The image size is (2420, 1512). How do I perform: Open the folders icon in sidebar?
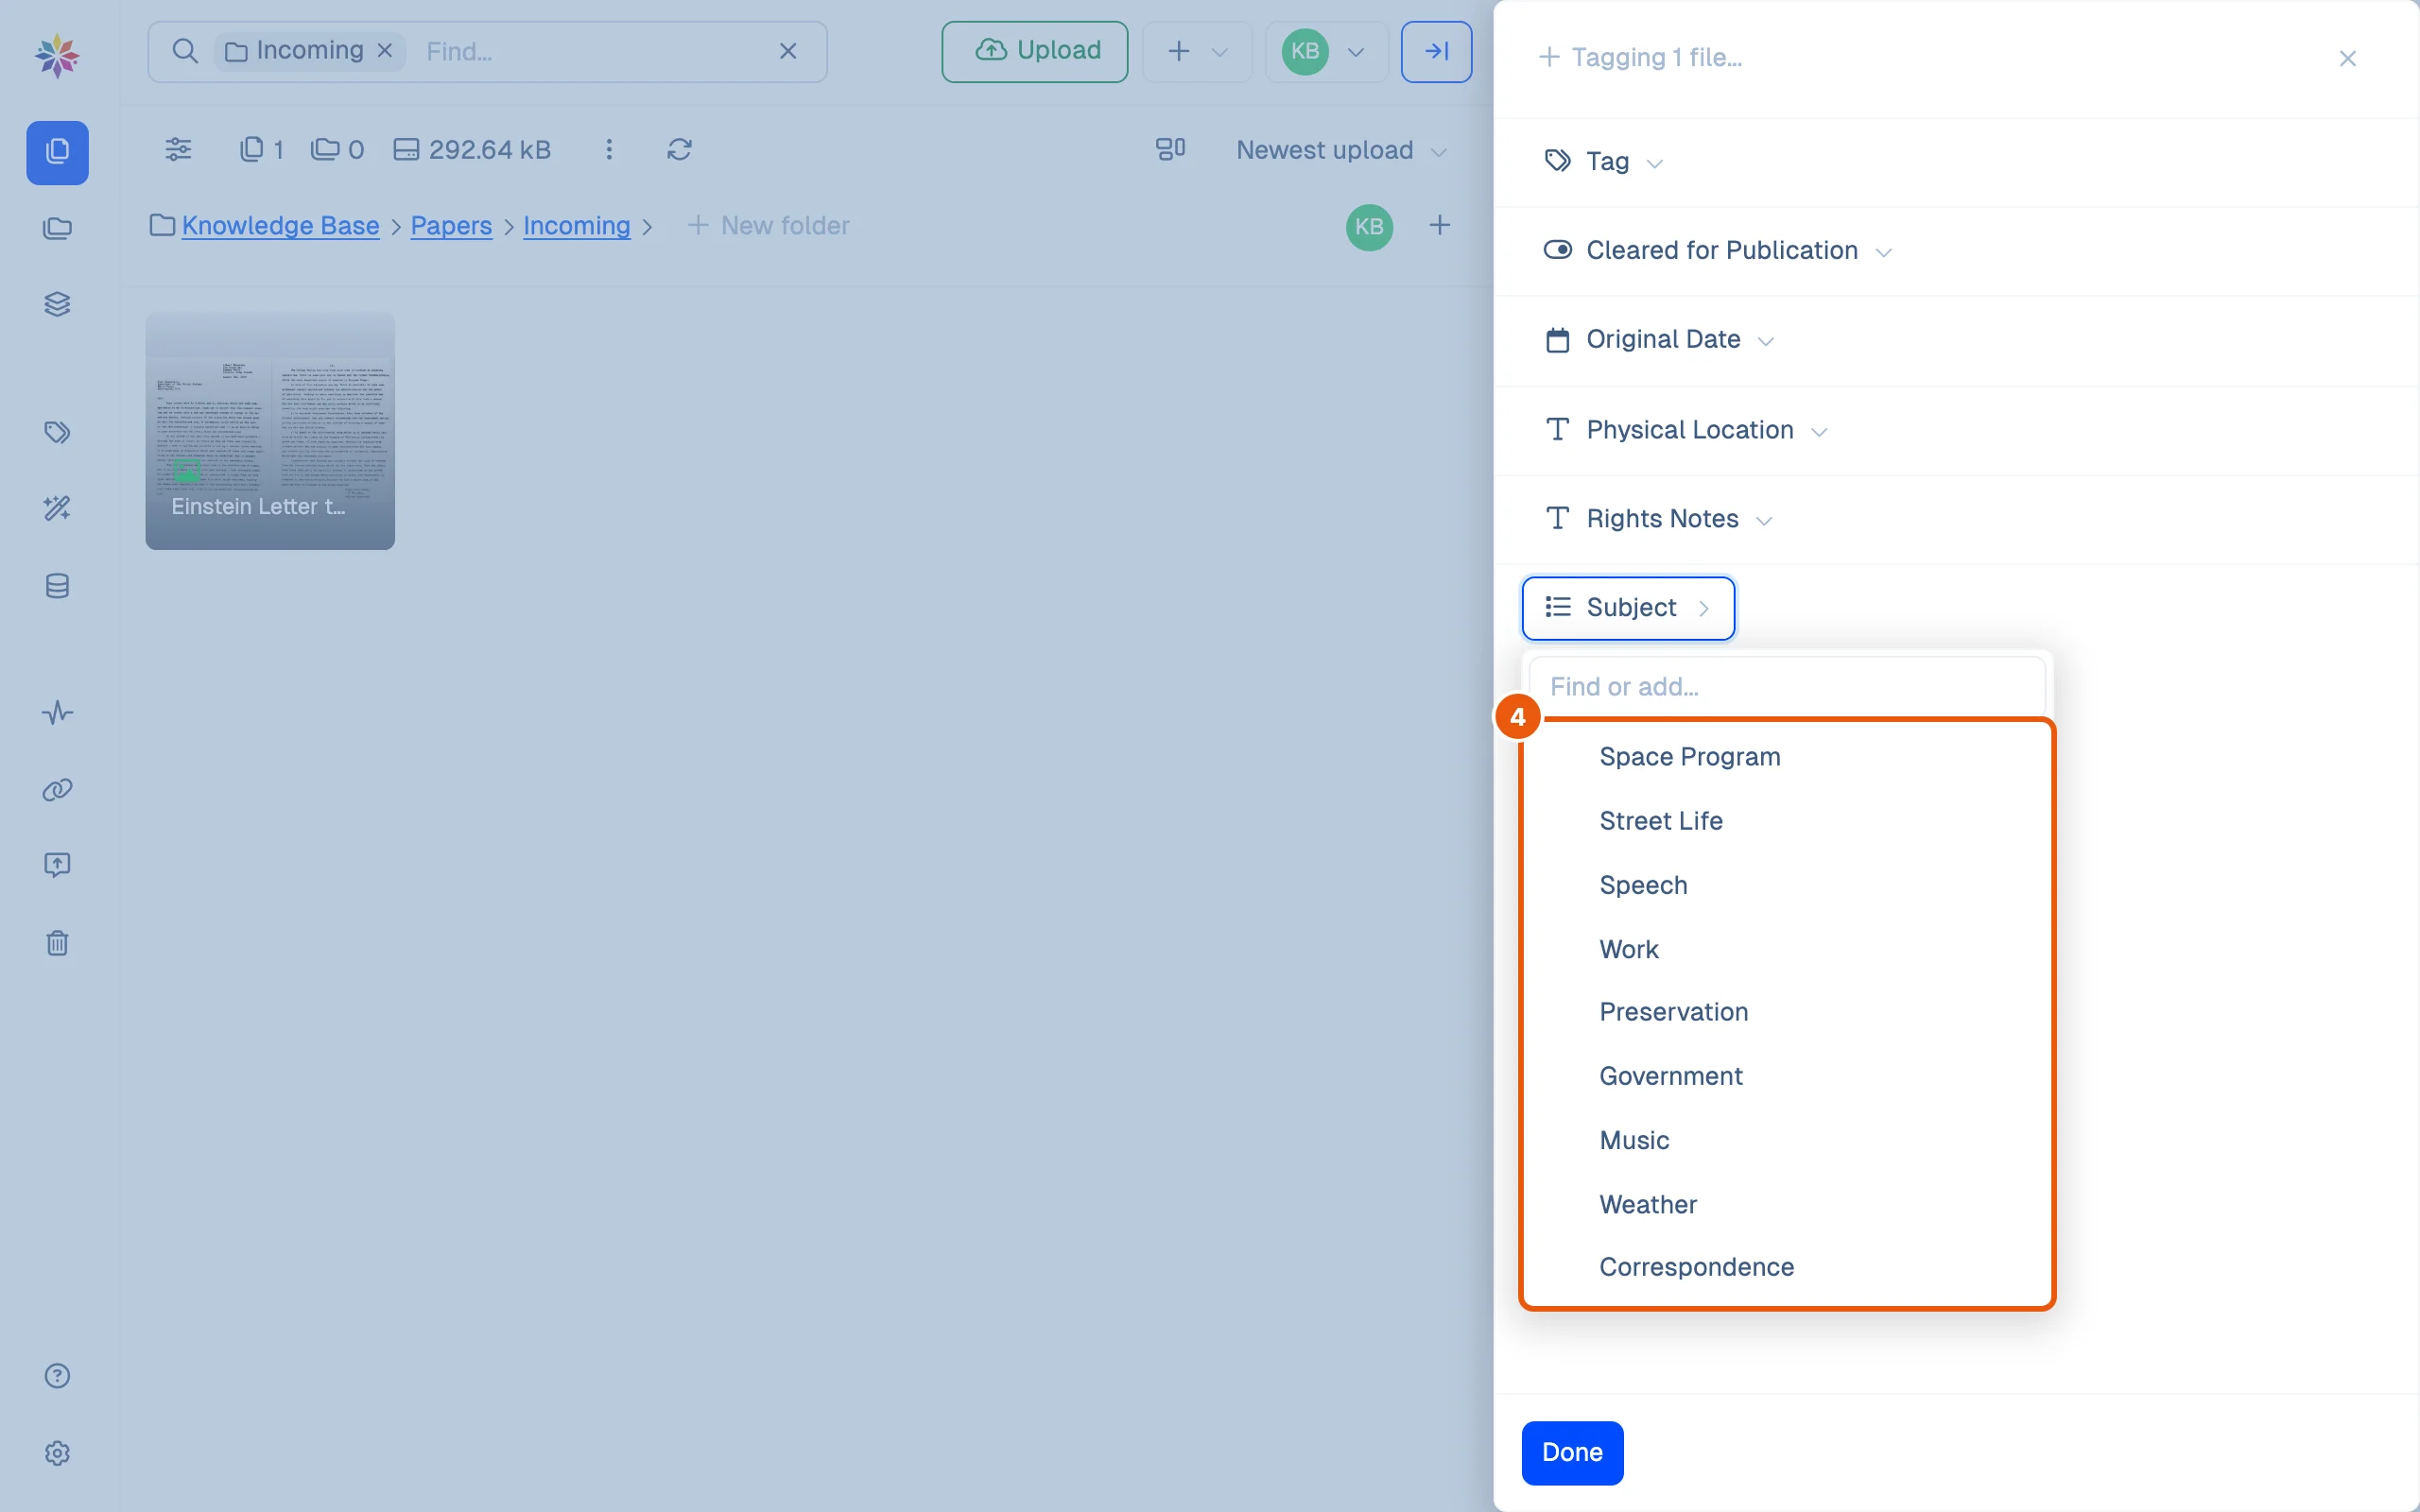[57, 229]
